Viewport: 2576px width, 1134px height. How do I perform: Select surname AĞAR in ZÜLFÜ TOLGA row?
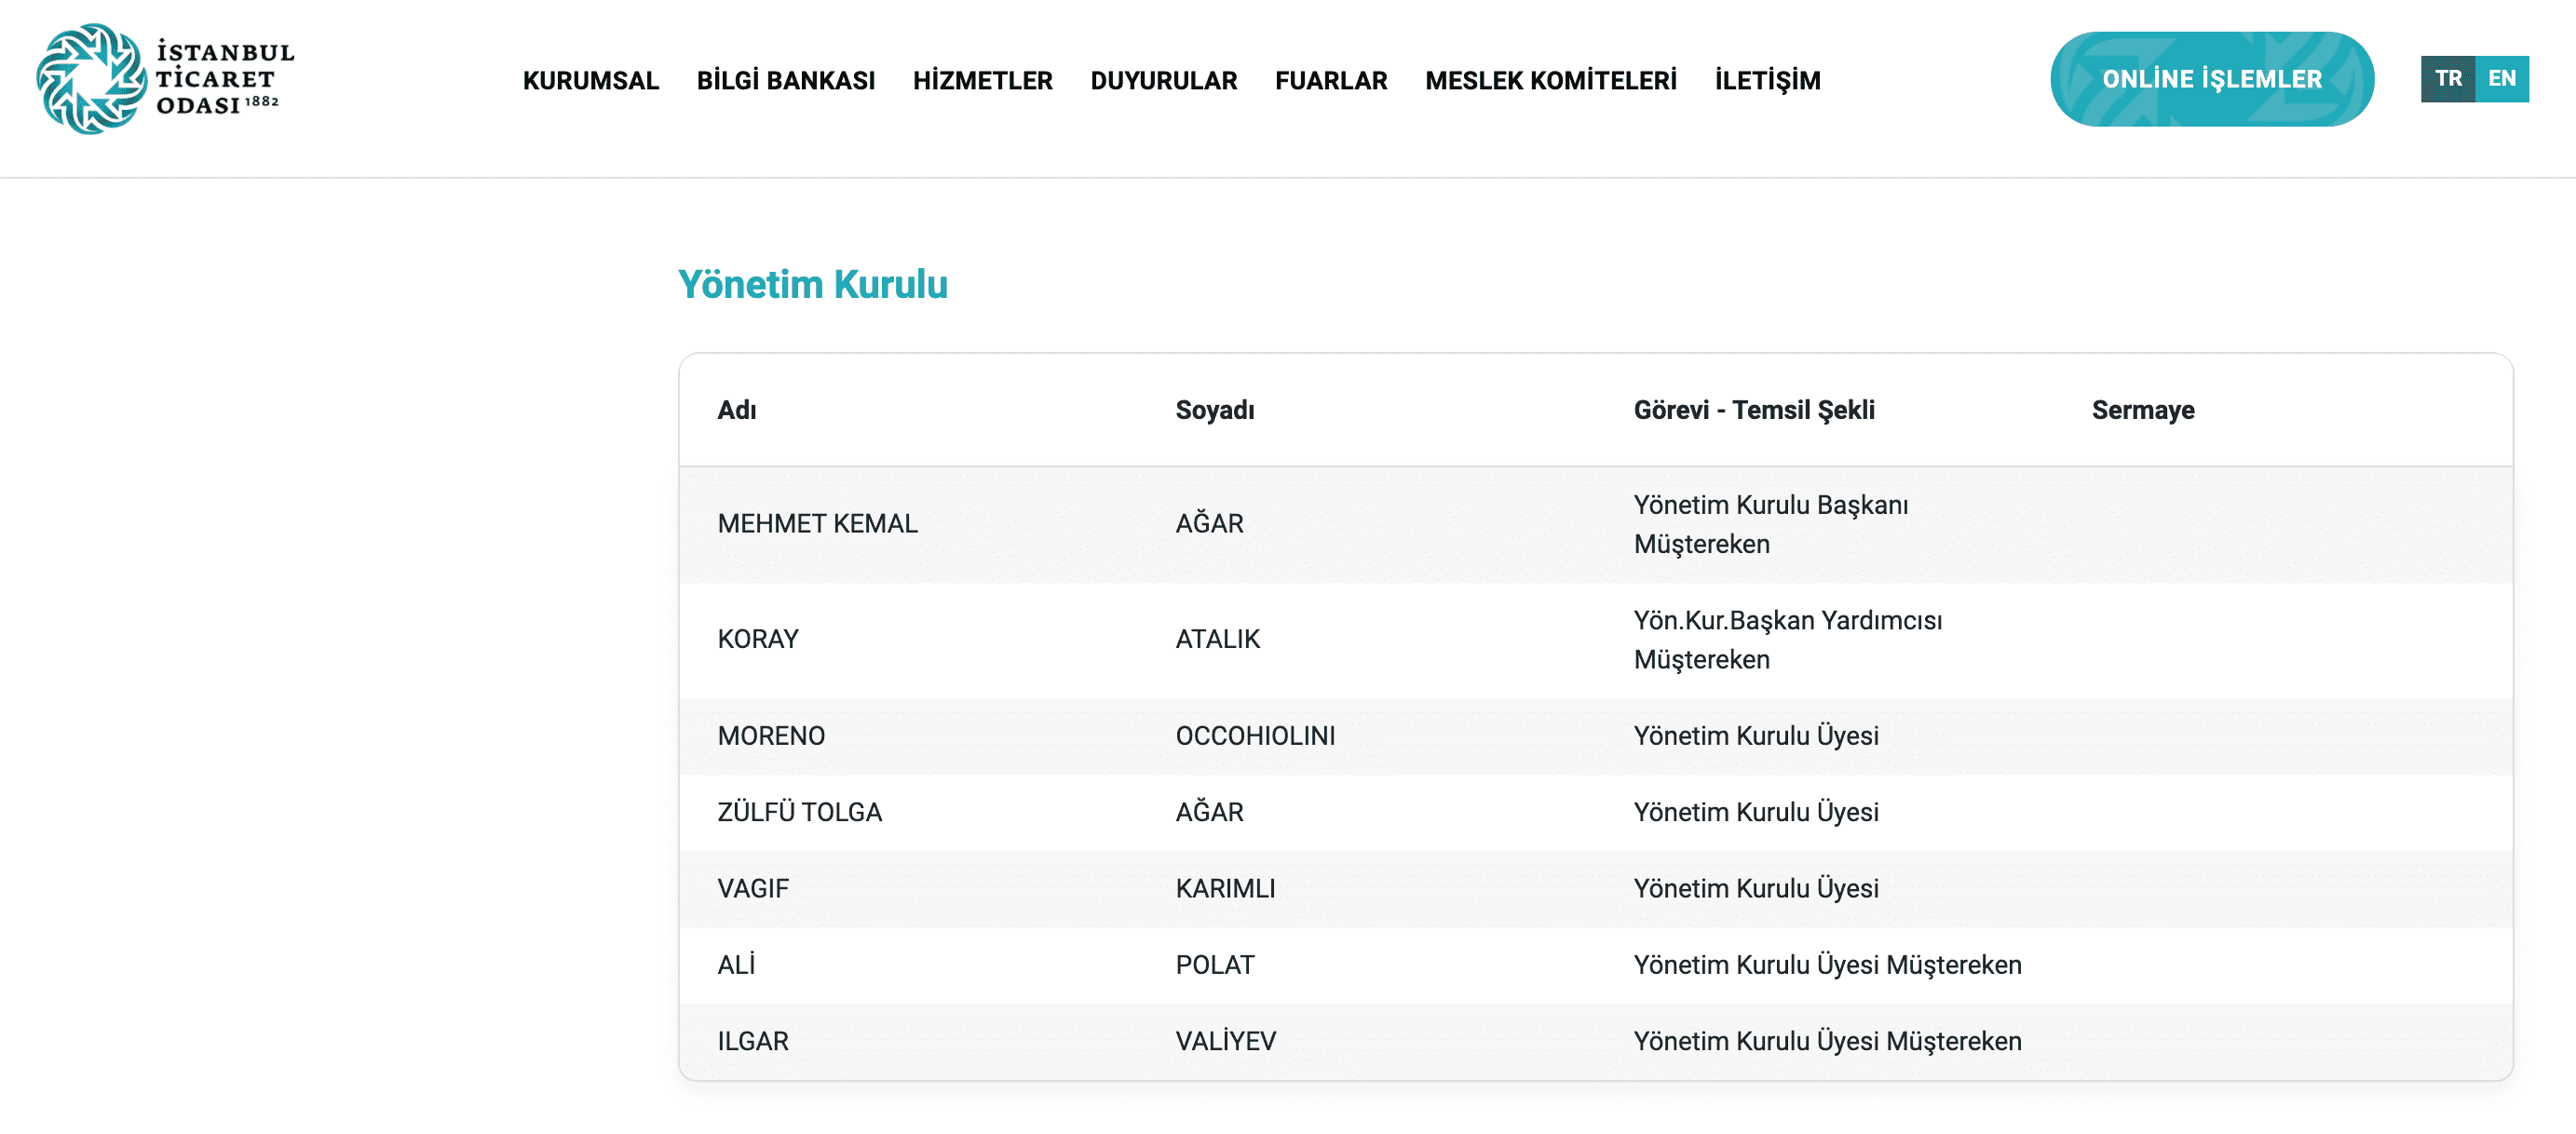pyautogui.click(x=1209, y=812)
